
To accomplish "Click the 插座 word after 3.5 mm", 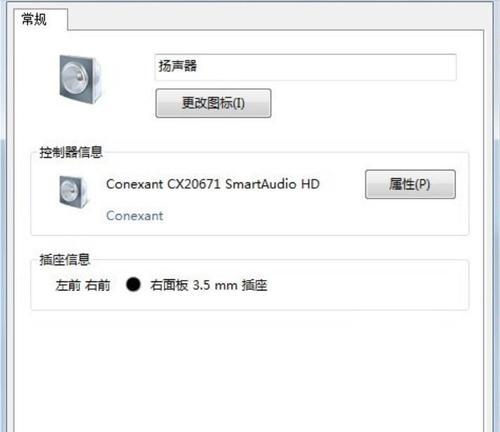I will click(x=254, y=285).
